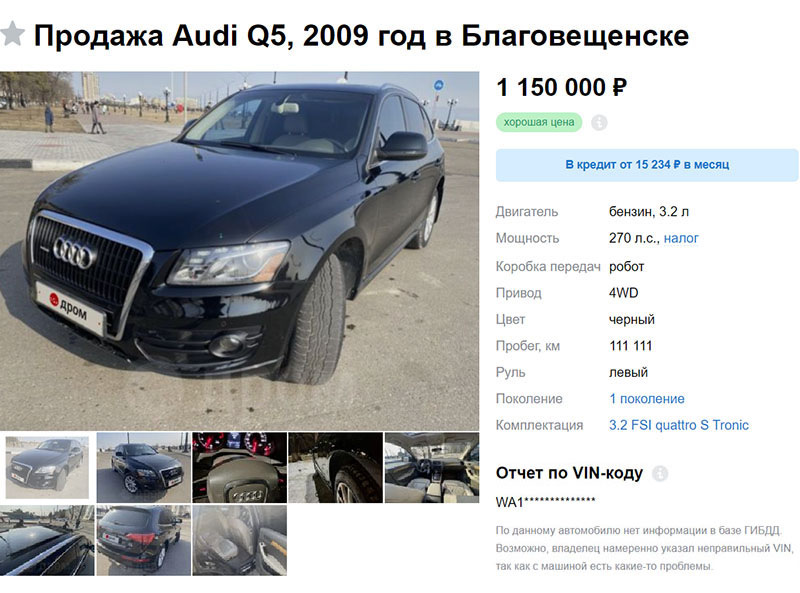Click info icon next to хорошая цена badge
The height and width of the screenshot is (593, 800).
point(599,122)
